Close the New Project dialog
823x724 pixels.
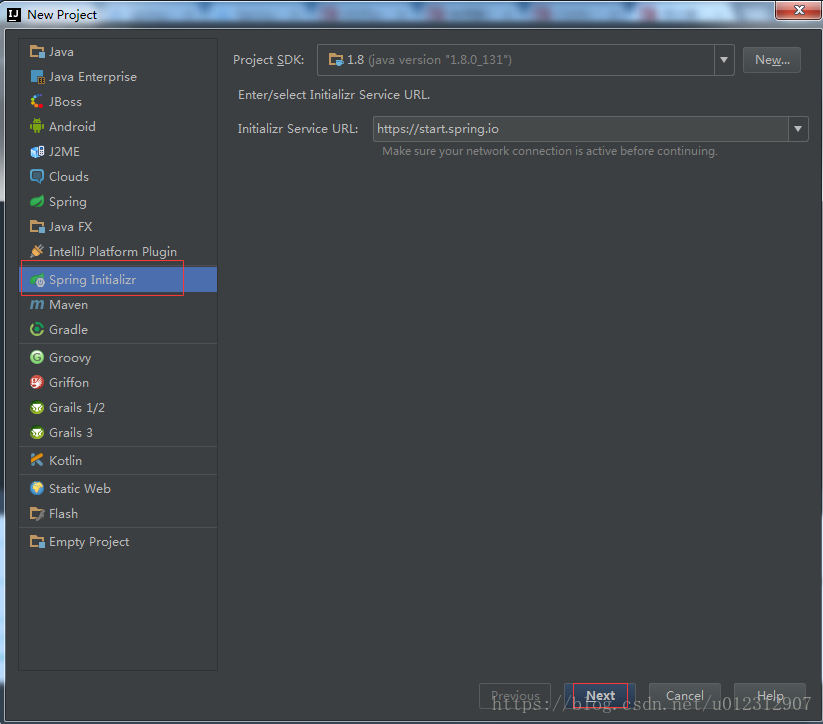click(798, 10)
